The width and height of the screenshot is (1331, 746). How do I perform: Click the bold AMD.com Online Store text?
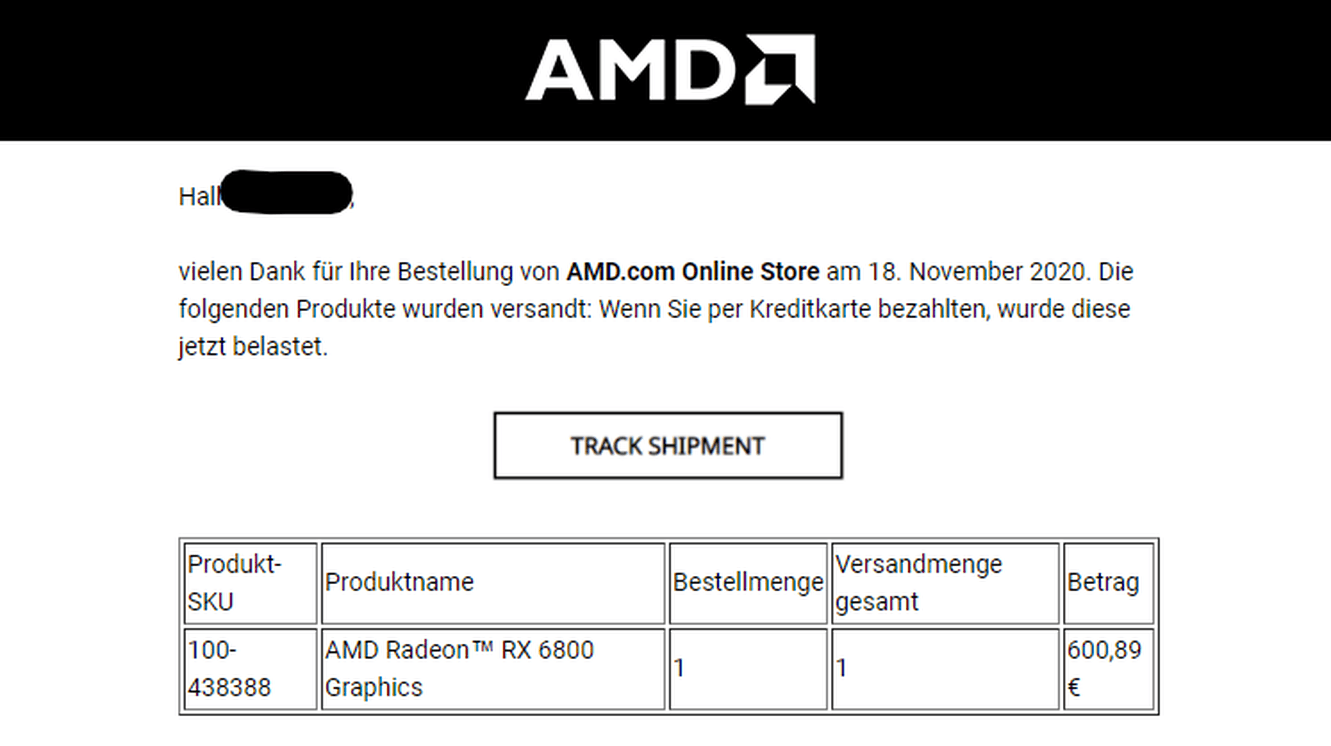(693, 272)
